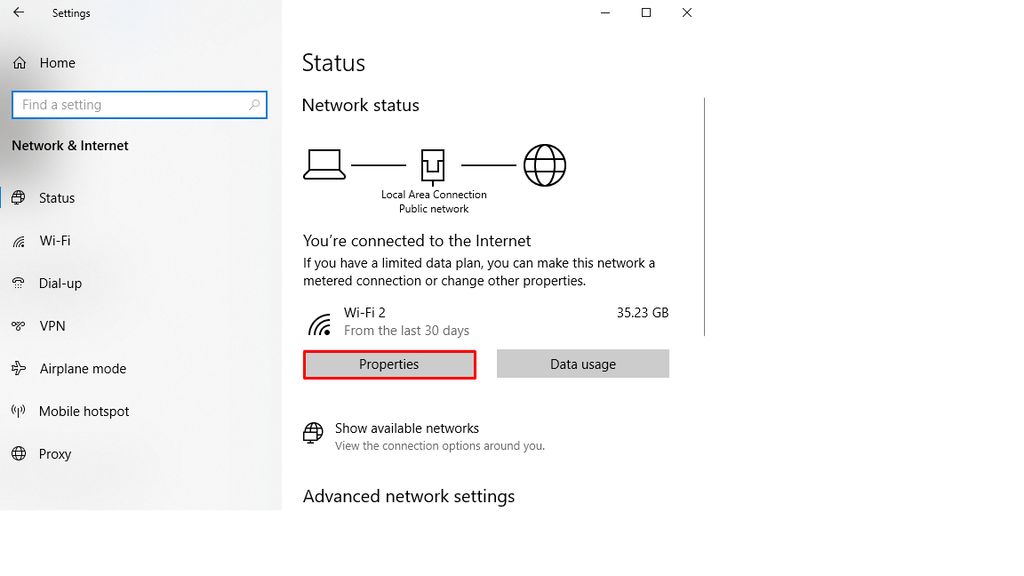Click the Local Area Connection router icon
The width and height of the screenshot is (1024, 576).
pyautogui.click(x=434, y=164)
